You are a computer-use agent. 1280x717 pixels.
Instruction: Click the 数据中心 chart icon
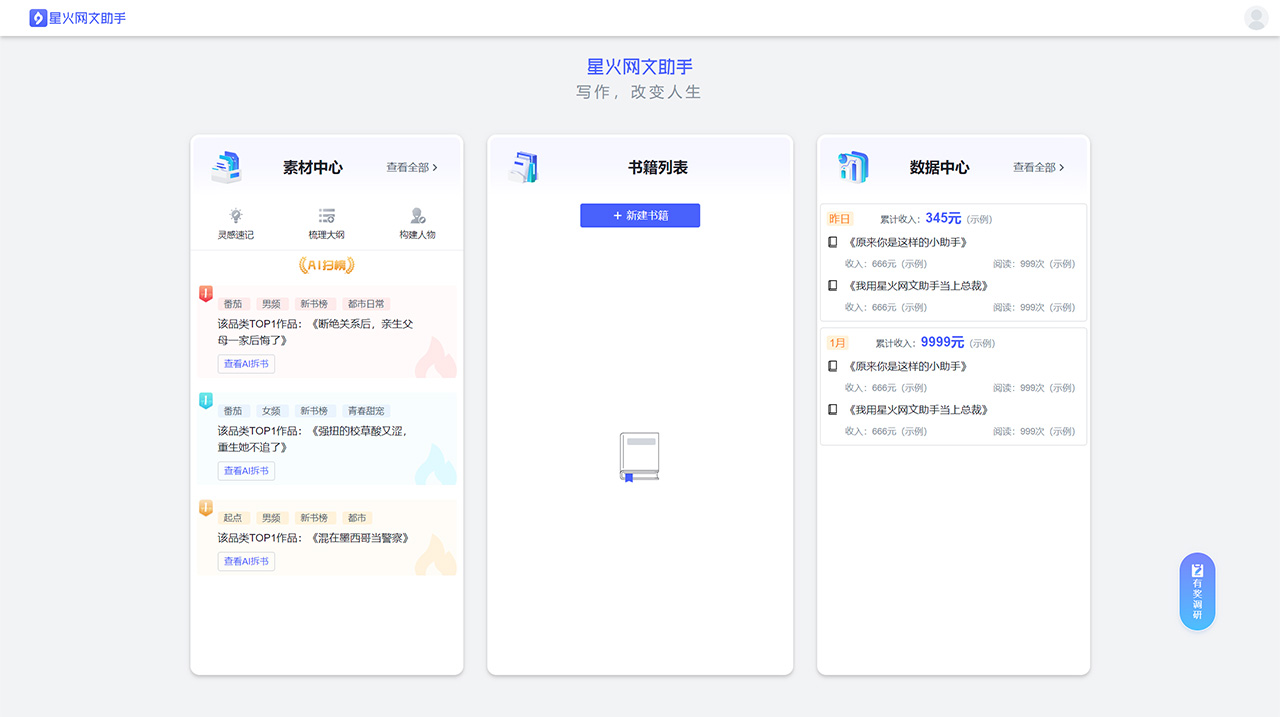click(852, 166)
